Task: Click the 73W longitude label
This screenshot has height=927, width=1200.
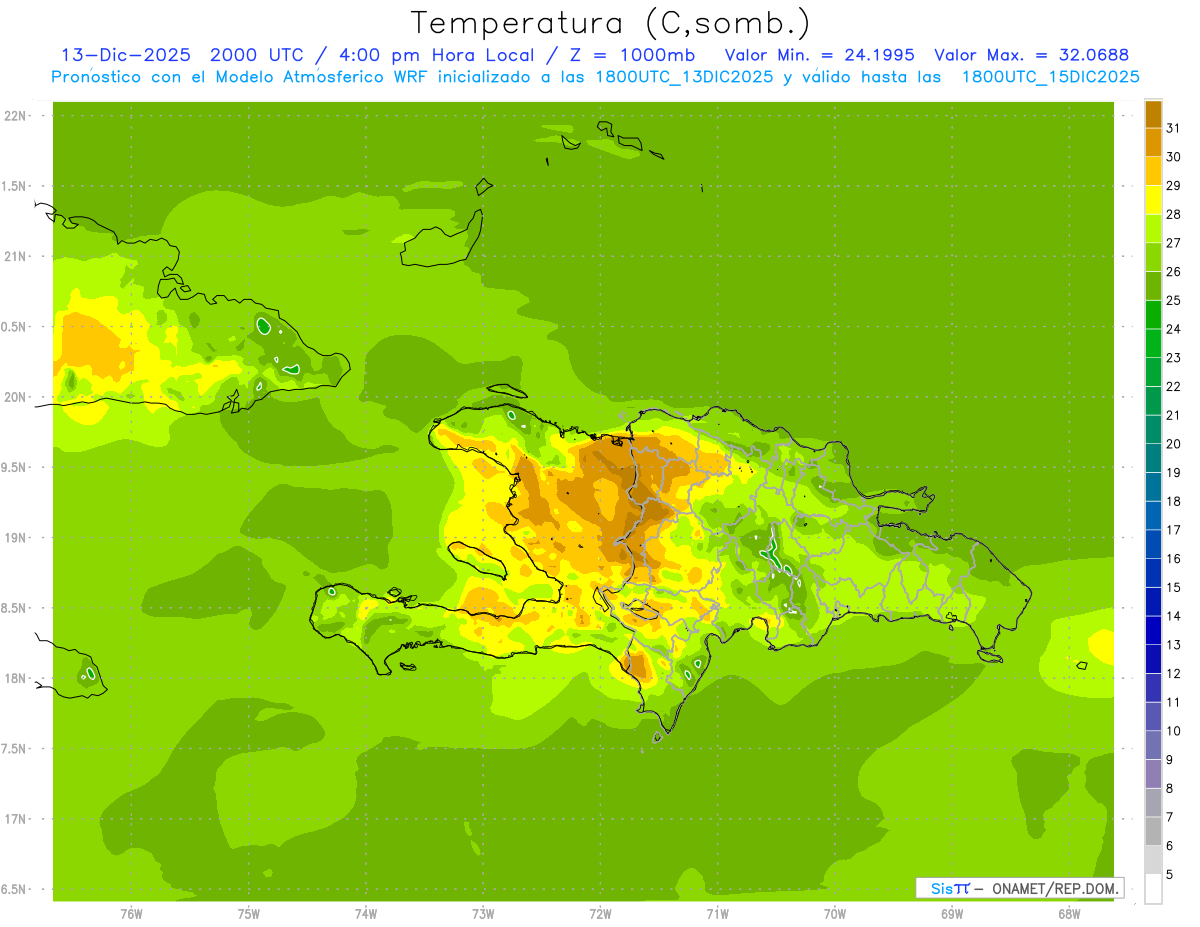Action: [x=483, y=914]
